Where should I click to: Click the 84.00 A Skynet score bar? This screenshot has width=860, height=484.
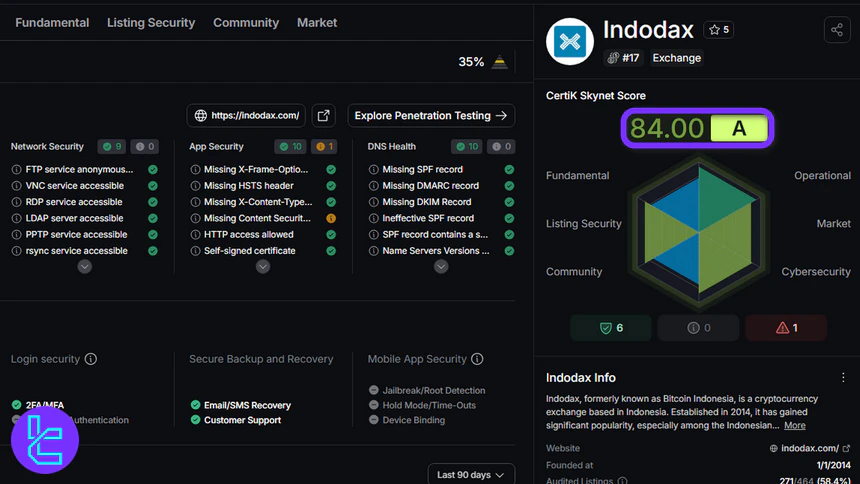coord(698,128)
